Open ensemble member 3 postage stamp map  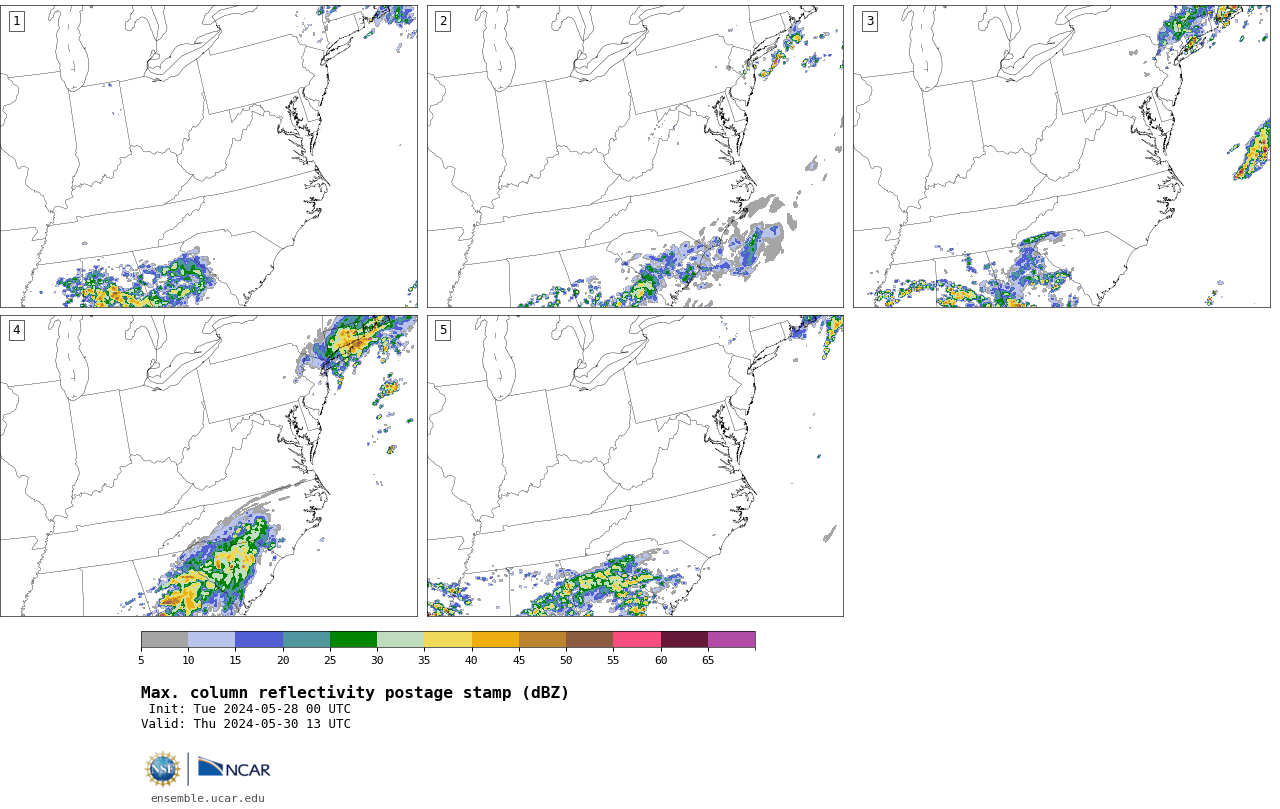coord(1062,156)
